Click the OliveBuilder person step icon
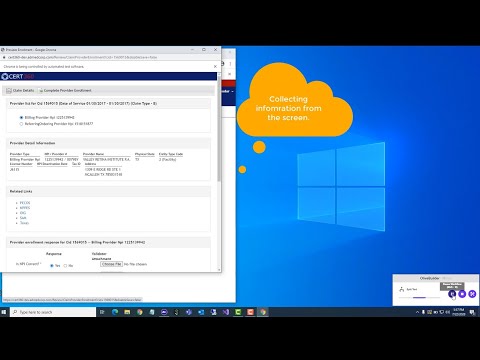The image size is (480, 360). click(x=402, y=289)
